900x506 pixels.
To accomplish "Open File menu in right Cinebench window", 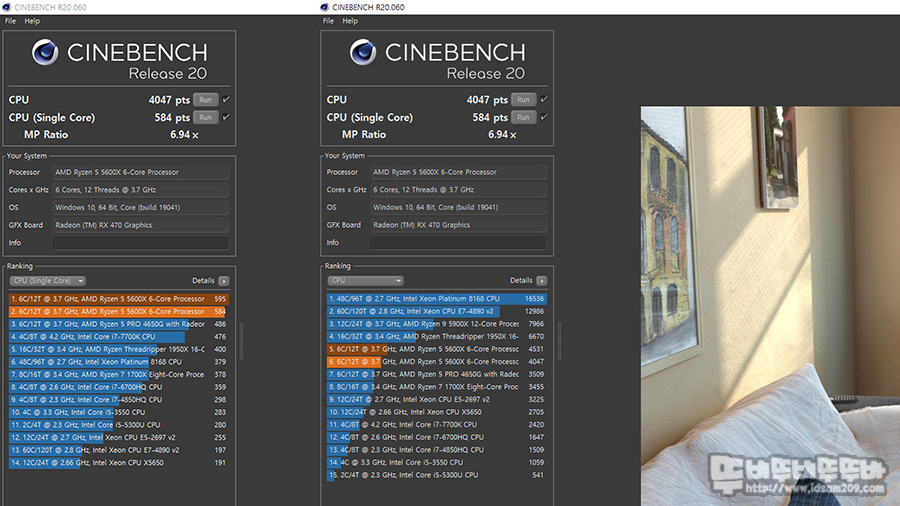I will tap(328, 21).
